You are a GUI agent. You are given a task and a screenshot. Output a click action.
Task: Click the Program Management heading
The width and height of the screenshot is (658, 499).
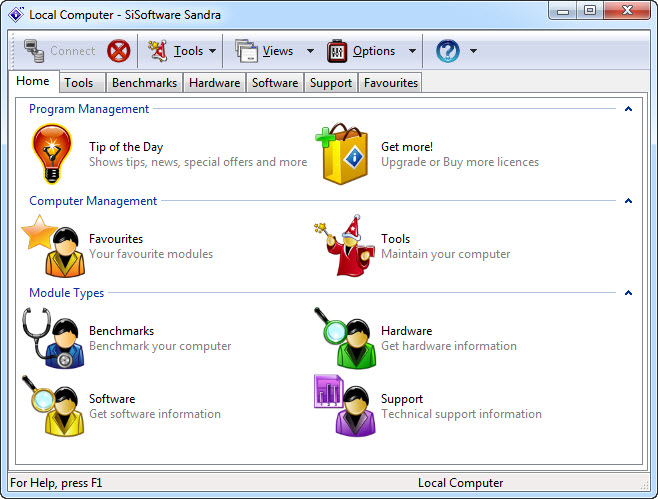coord(89,109)
